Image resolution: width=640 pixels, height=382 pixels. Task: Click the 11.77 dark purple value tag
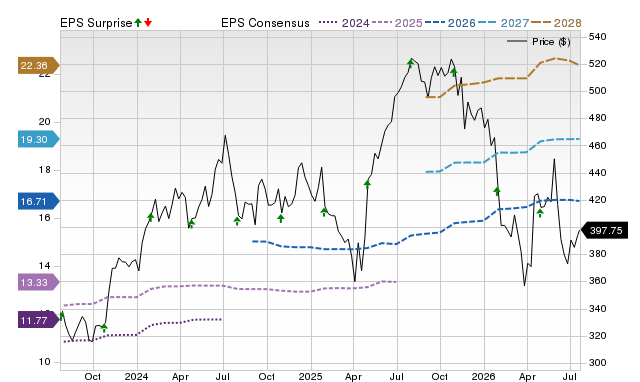coord(38,320)
